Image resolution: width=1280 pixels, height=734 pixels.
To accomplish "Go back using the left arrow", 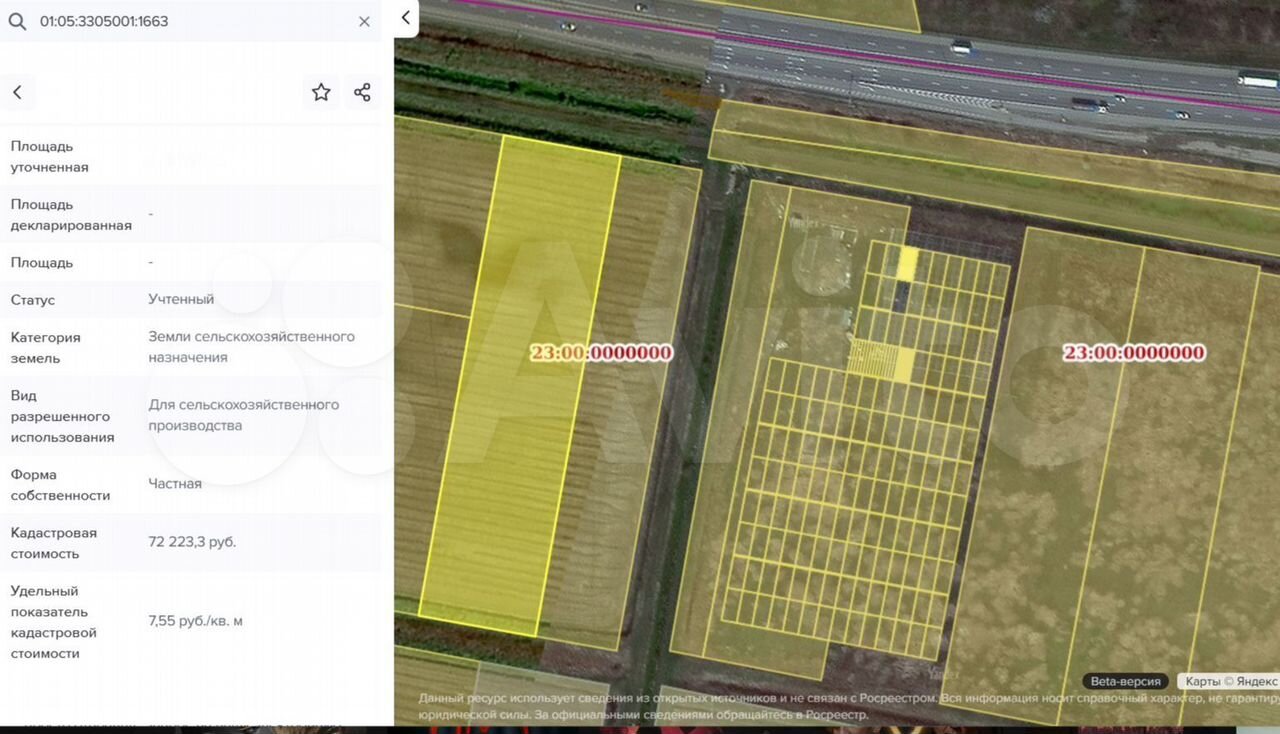I will [17, 92].
